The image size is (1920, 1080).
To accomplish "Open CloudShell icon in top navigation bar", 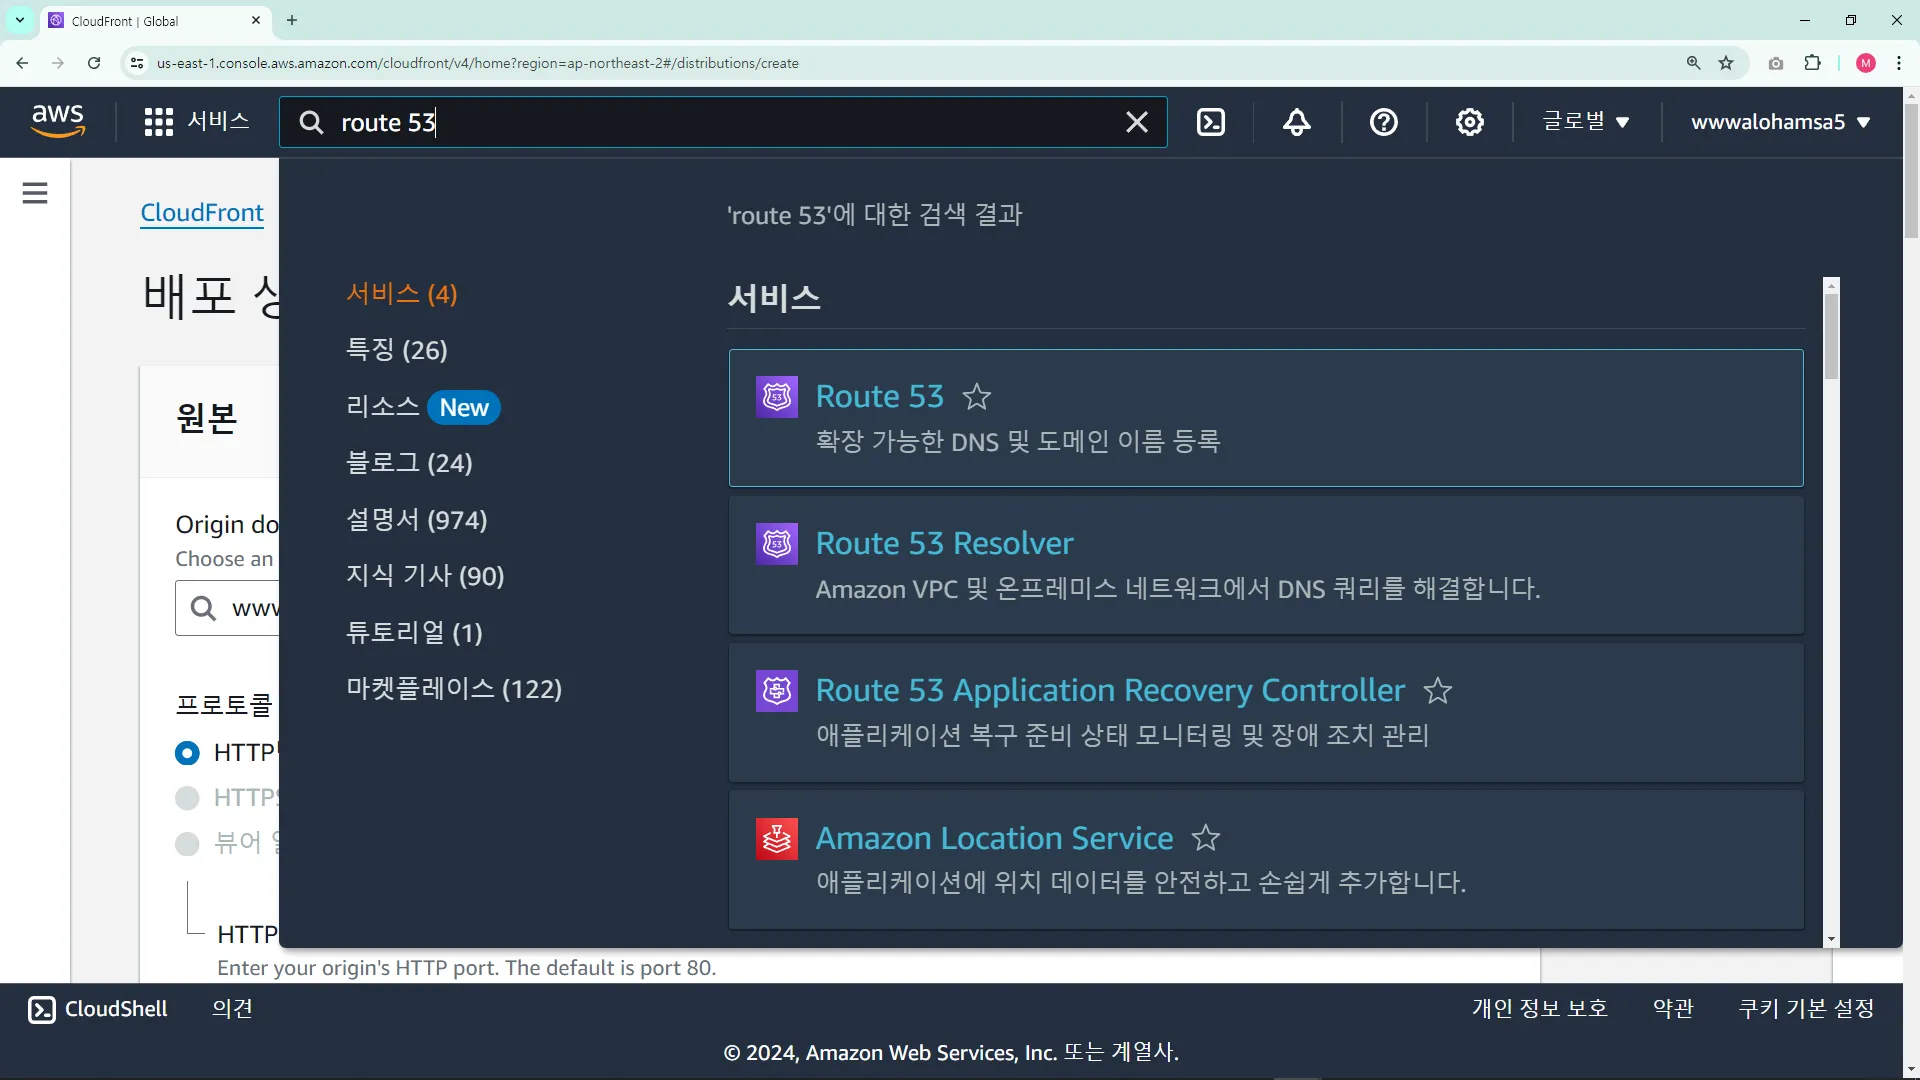I will click(1211, 122).
